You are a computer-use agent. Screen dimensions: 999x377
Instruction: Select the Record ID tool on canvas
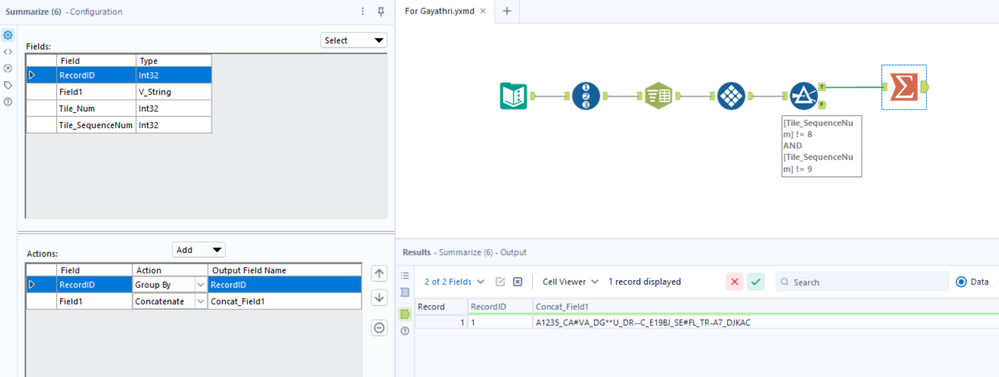pos(586,96)
